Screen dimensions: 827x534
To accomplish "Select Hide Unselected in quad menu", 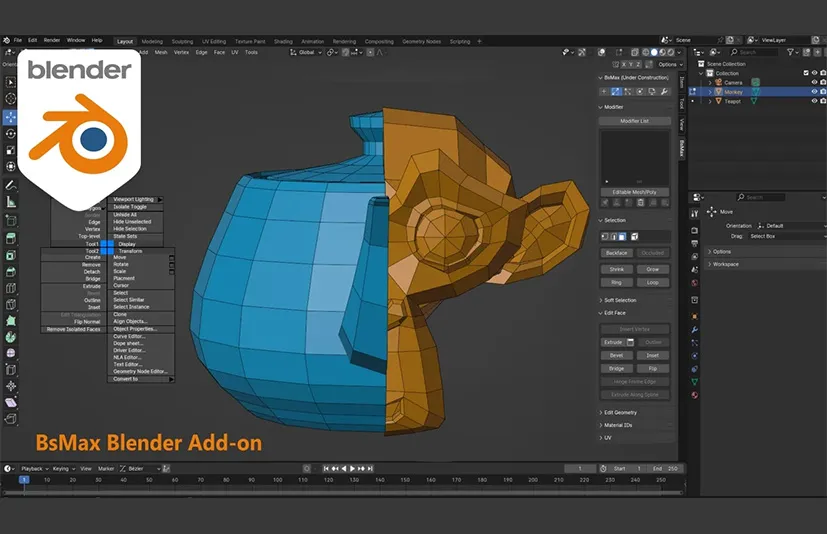I will pyautogui.click(x=132, y=222).
